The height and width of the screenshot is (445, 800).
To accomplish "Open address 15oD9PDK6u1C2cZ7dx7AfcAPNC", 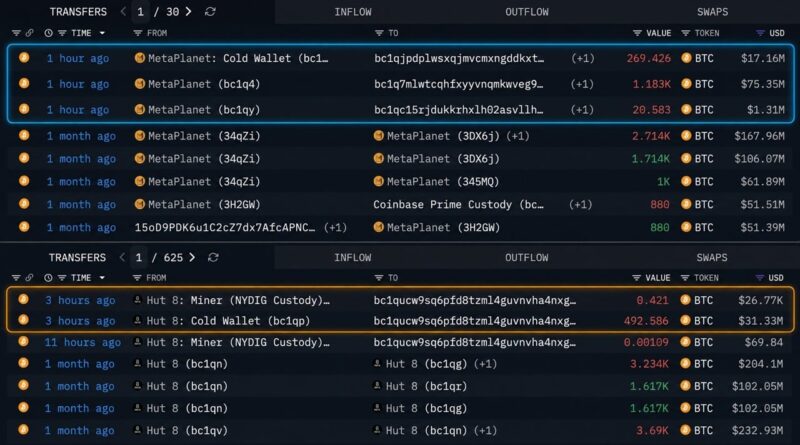I will (224, 228).
